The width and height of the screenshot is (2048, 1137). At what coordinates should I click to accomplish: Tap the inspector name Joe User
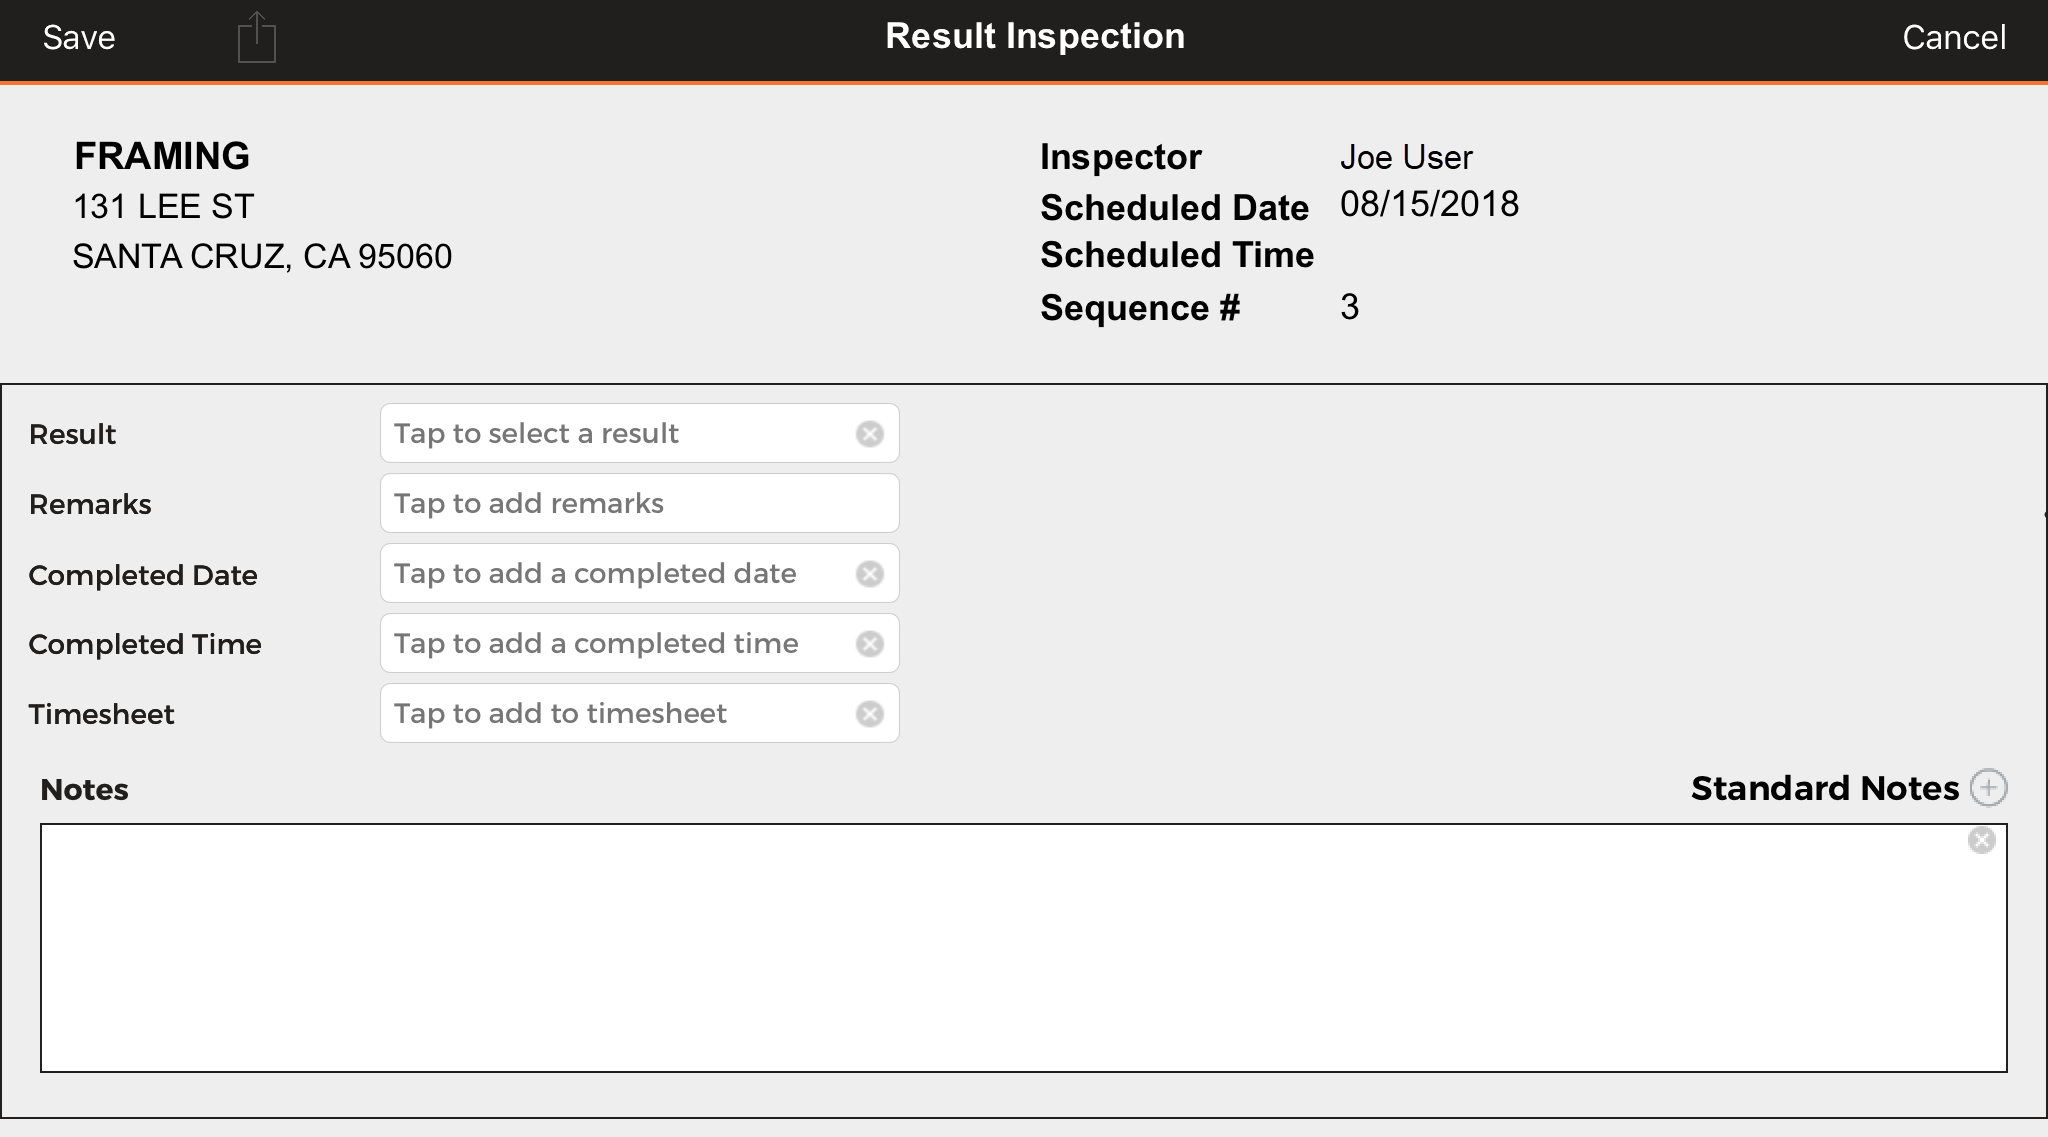coord(1405,157)
